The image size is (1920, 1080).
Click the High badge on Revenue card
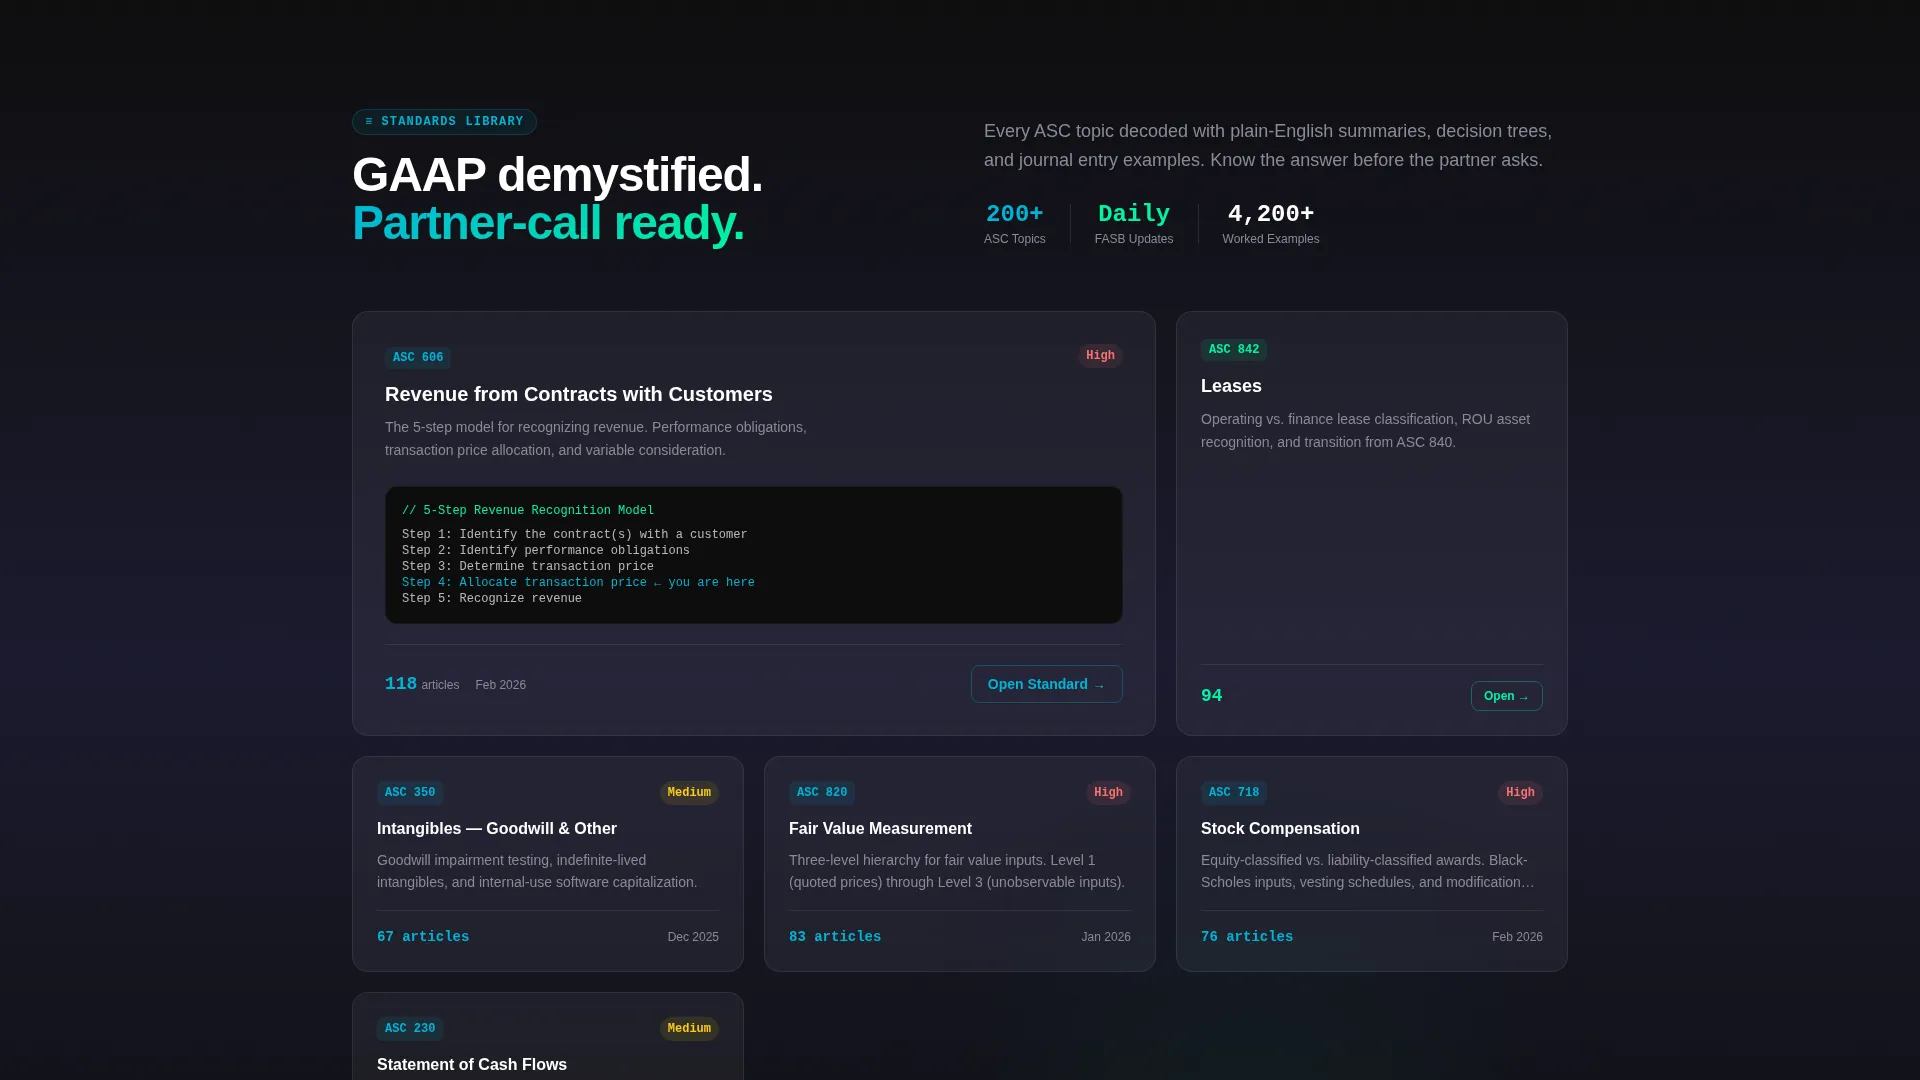click(1100, 356)
